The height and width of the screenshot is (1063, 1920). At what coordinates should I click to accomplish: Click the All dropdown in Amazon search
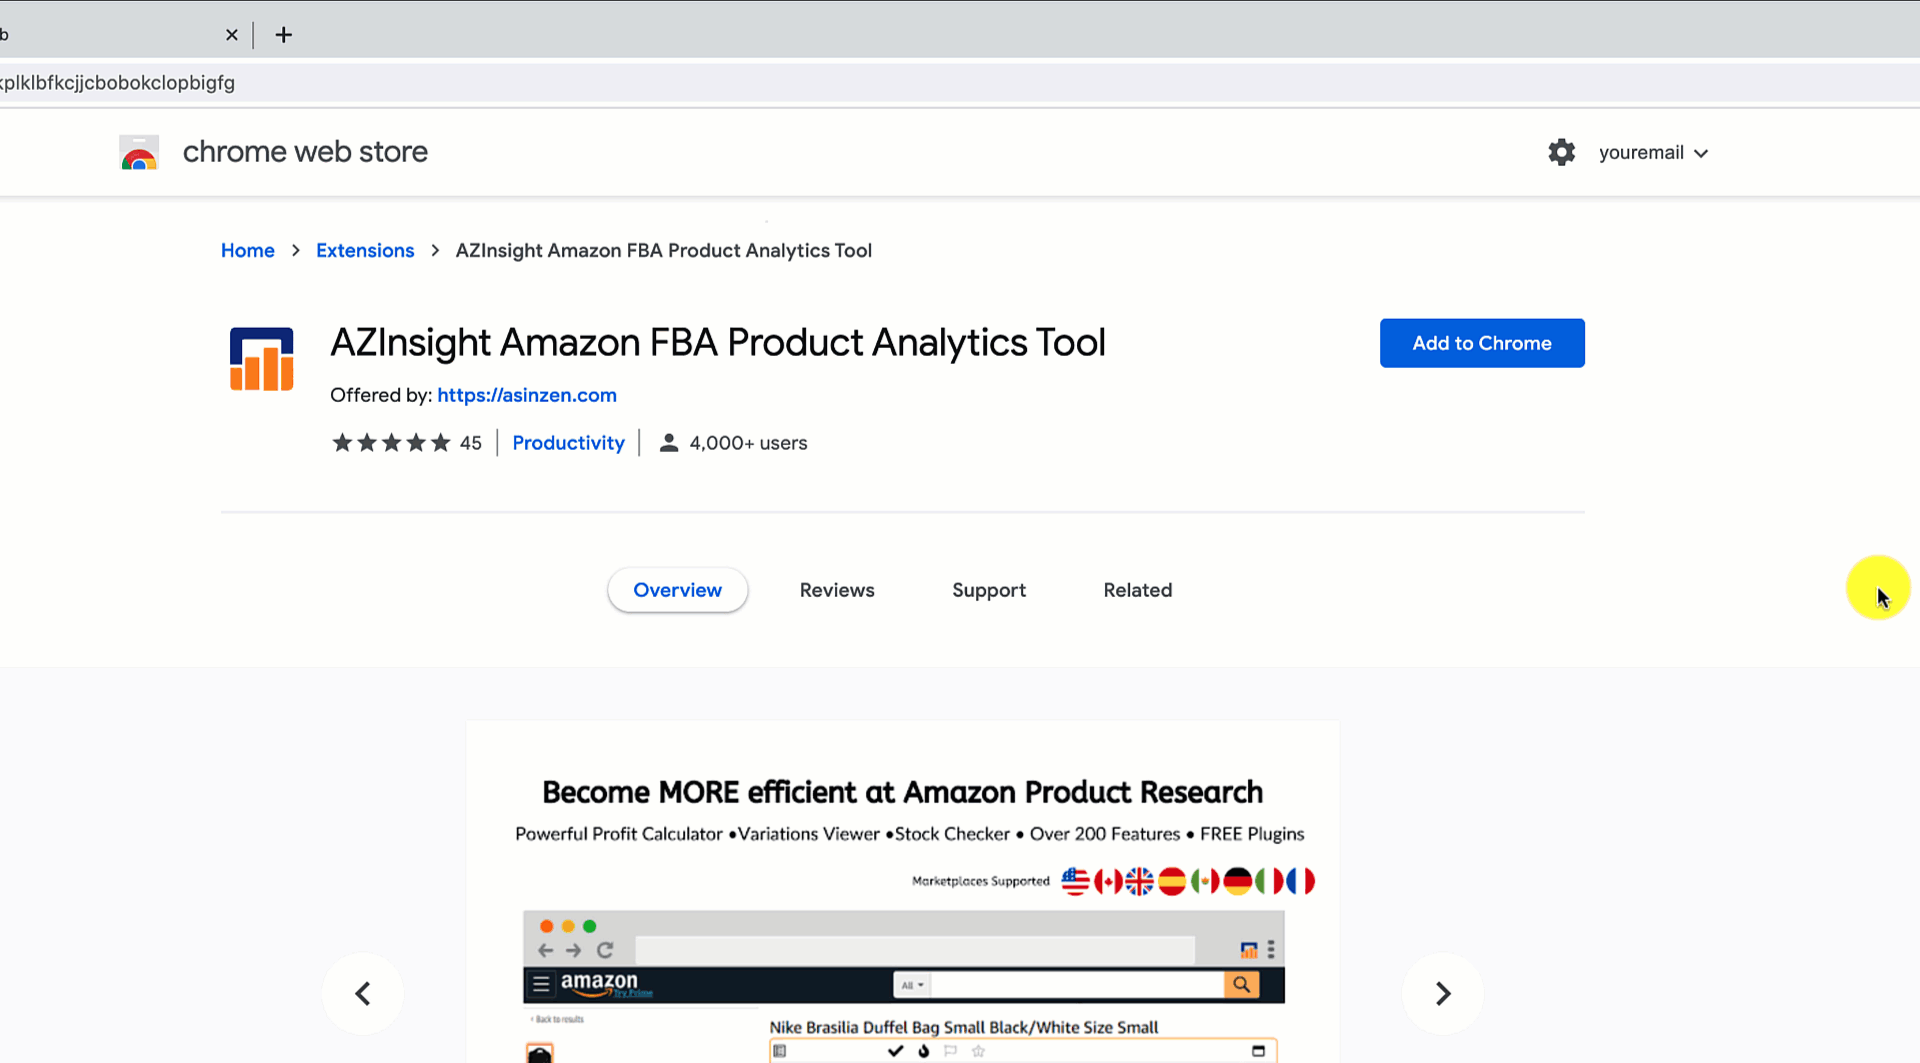(x=912, y=985)
